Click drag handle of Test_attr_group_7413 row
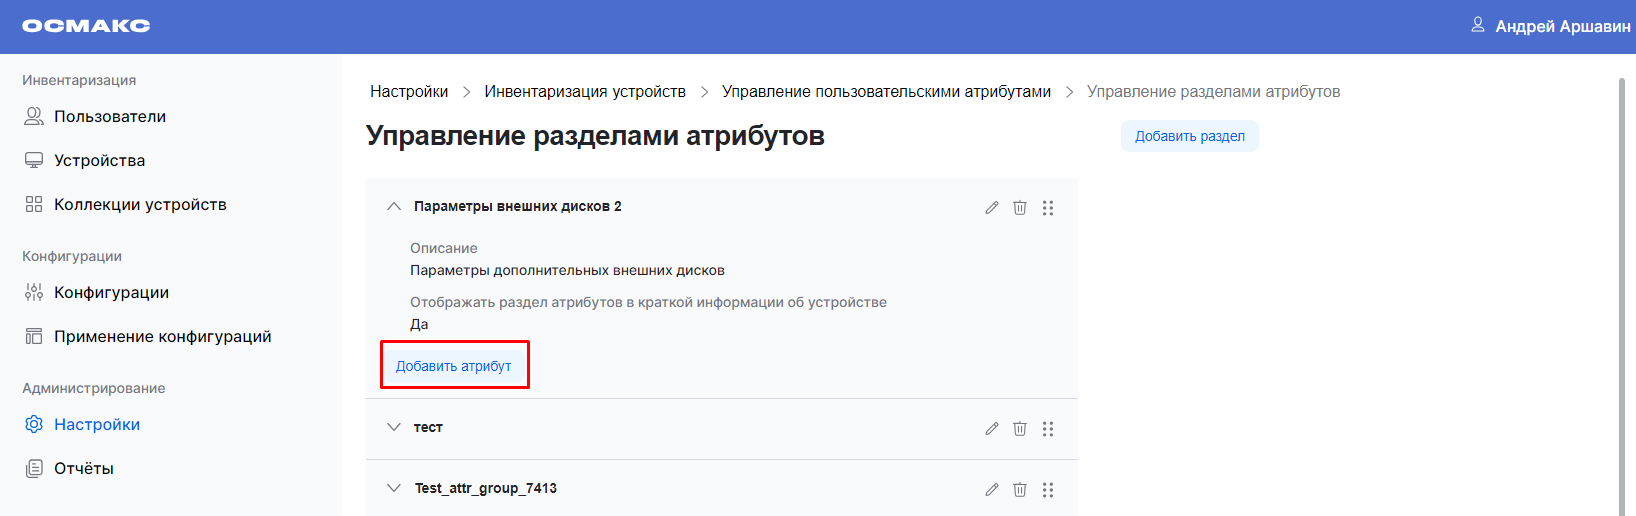Viewport: 1636px width, 516px height. 1047,490
